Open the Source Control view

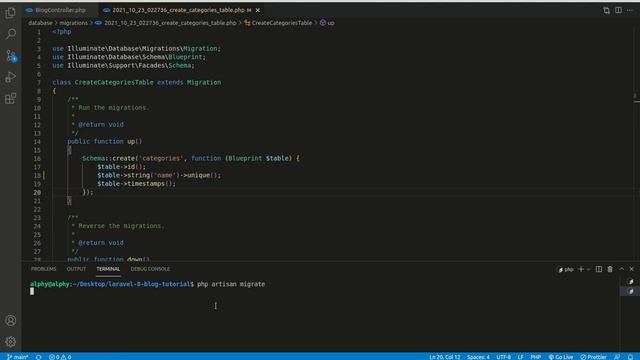(11, 56)
